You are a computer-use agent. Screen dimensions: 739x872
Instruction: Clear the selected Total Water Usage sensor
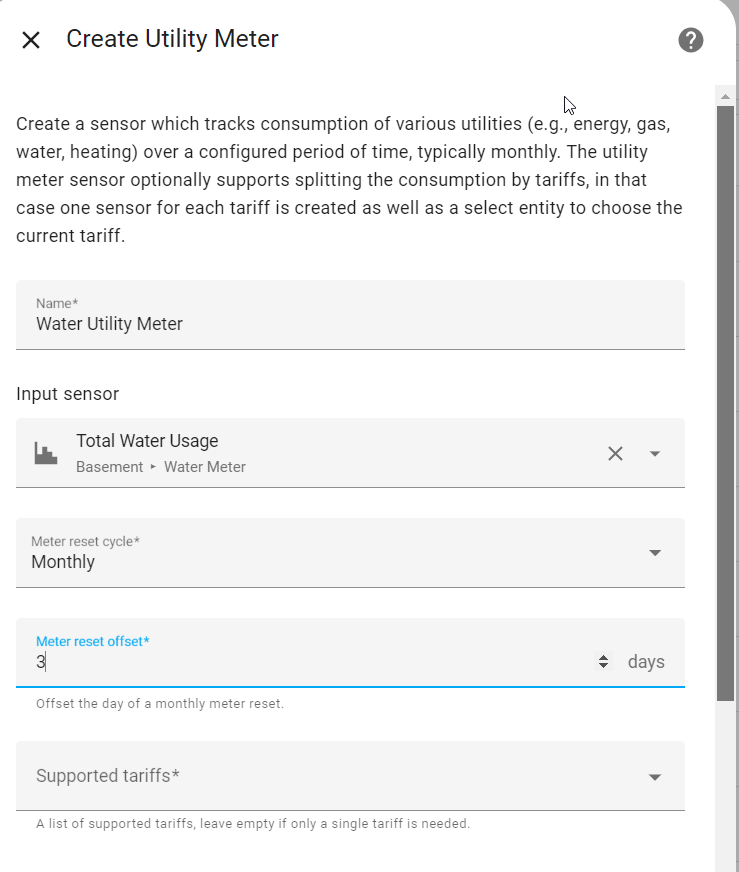(615, 454)
